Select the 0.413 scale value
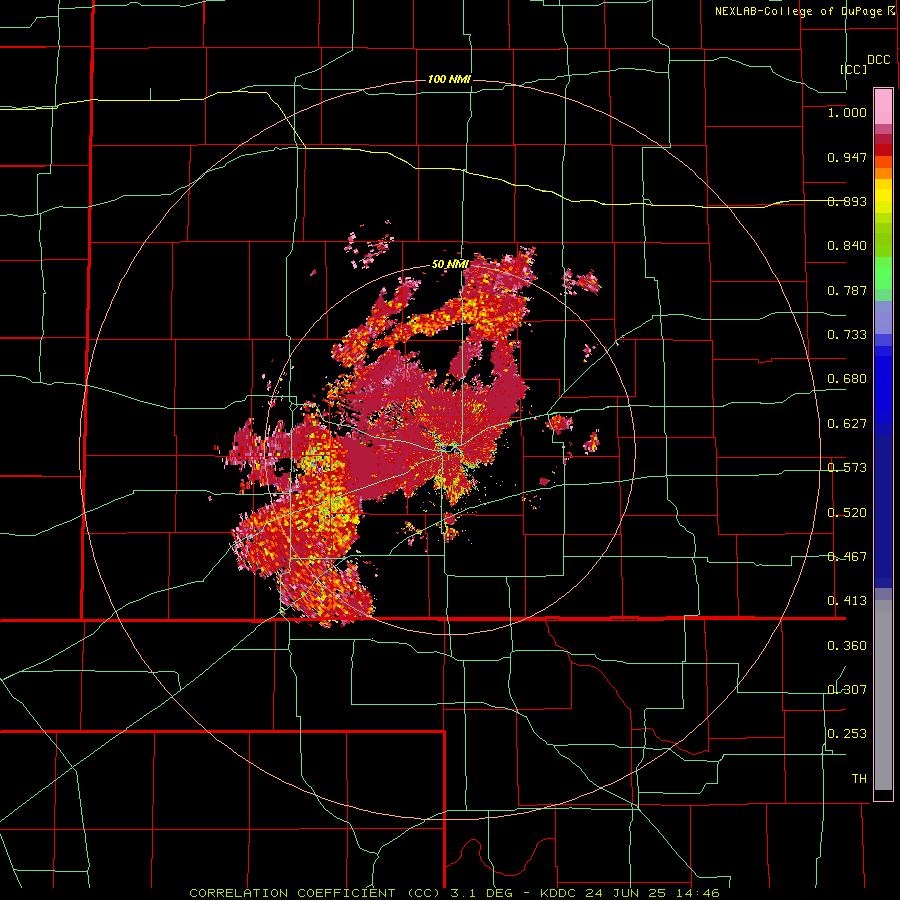This screenshot has width=900, height=900. click(x=847, y=601)
